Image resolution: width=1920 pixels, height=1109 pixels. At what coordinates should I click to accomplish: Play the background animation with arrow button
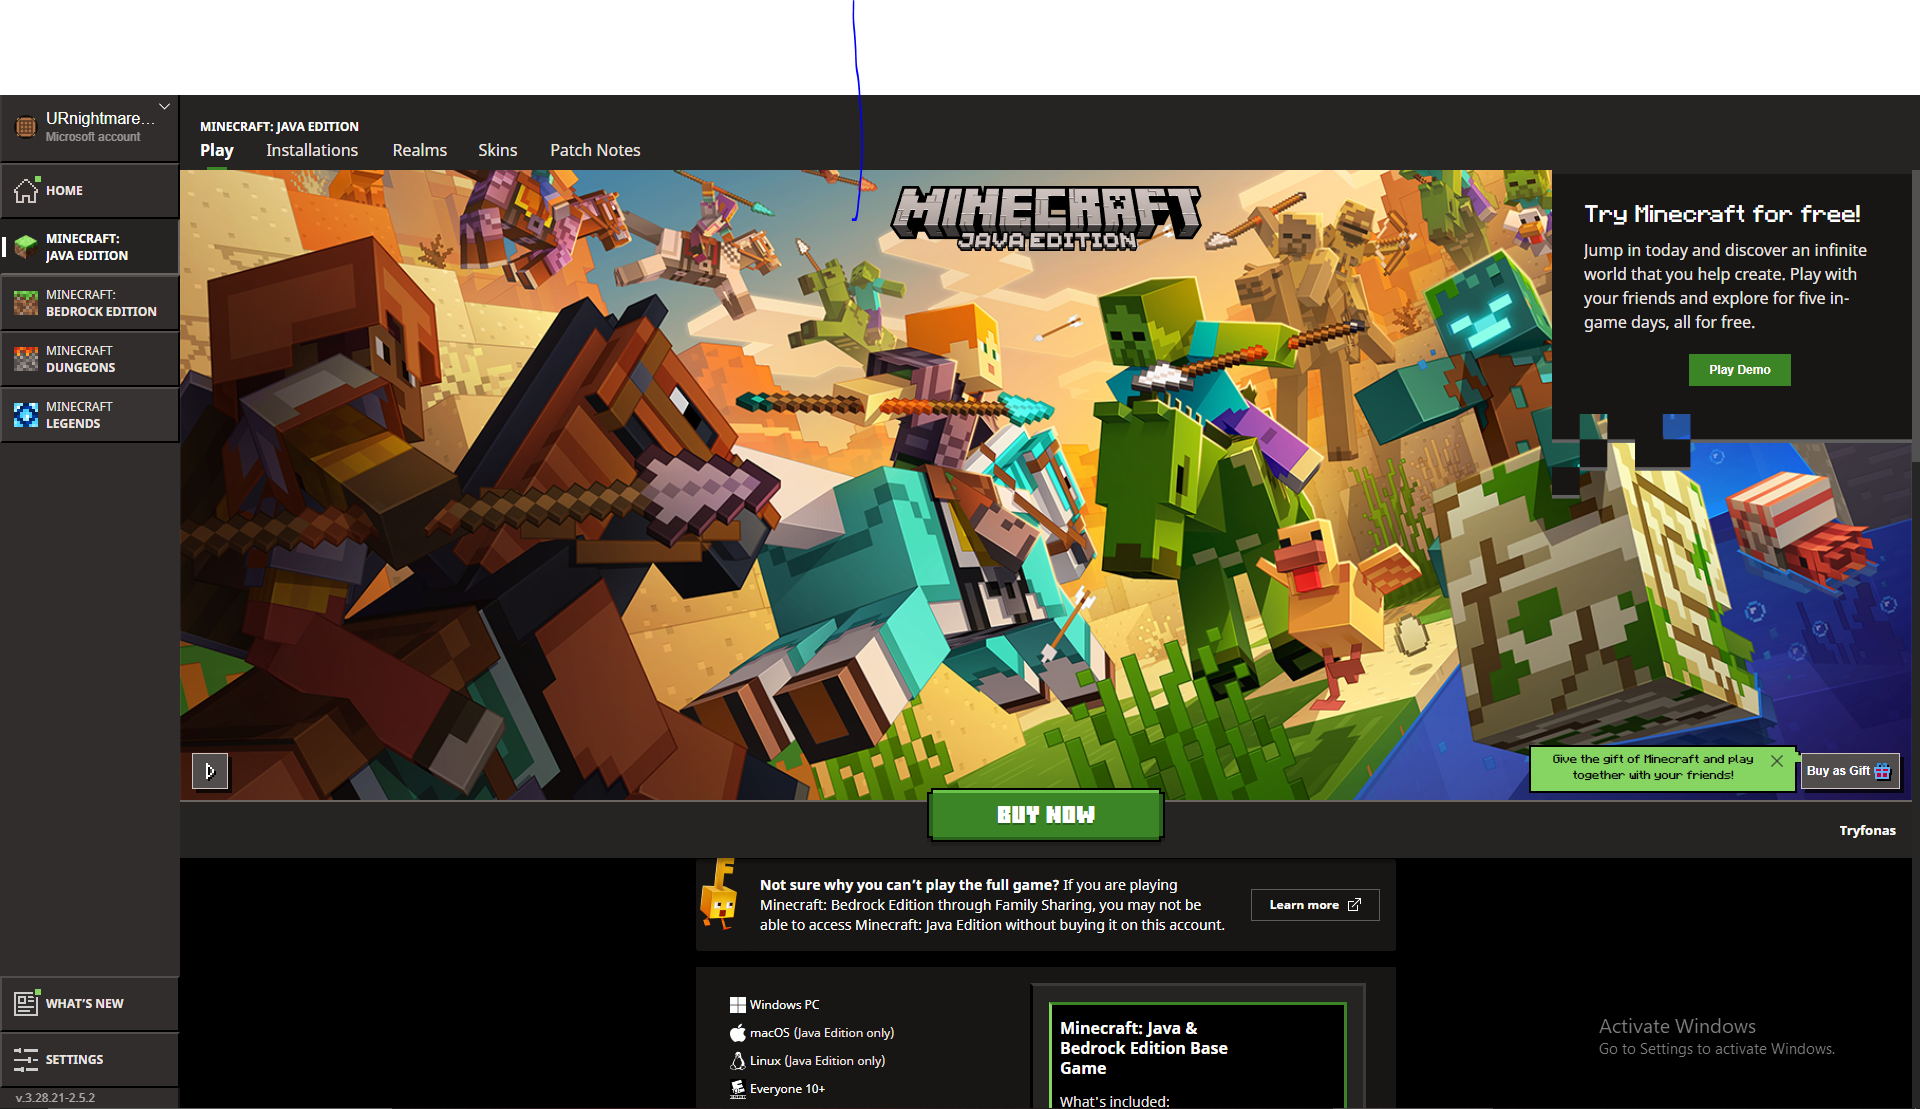(x=210, y=771)
